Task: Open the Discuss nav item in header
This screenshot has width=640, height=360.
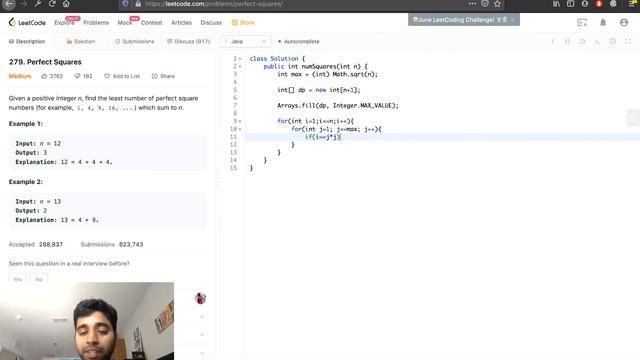Action: point(211,23)
